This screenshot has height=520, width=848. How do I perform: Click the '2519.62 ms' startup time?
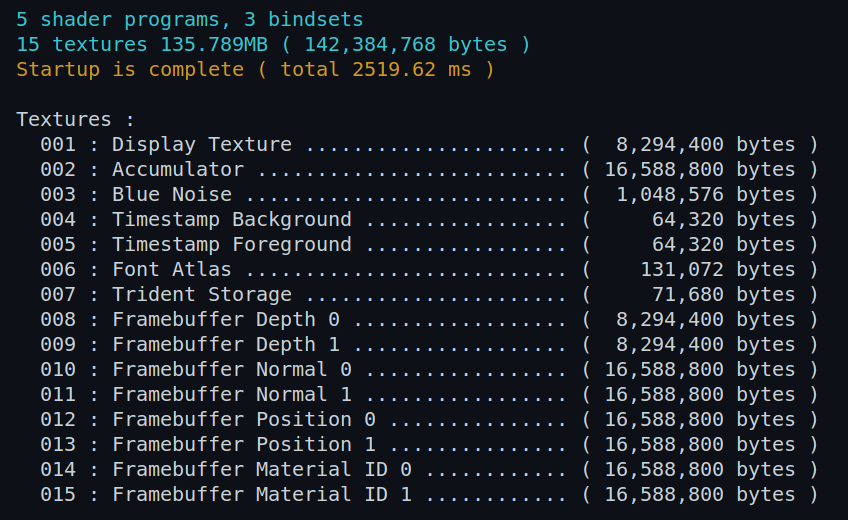412,70
